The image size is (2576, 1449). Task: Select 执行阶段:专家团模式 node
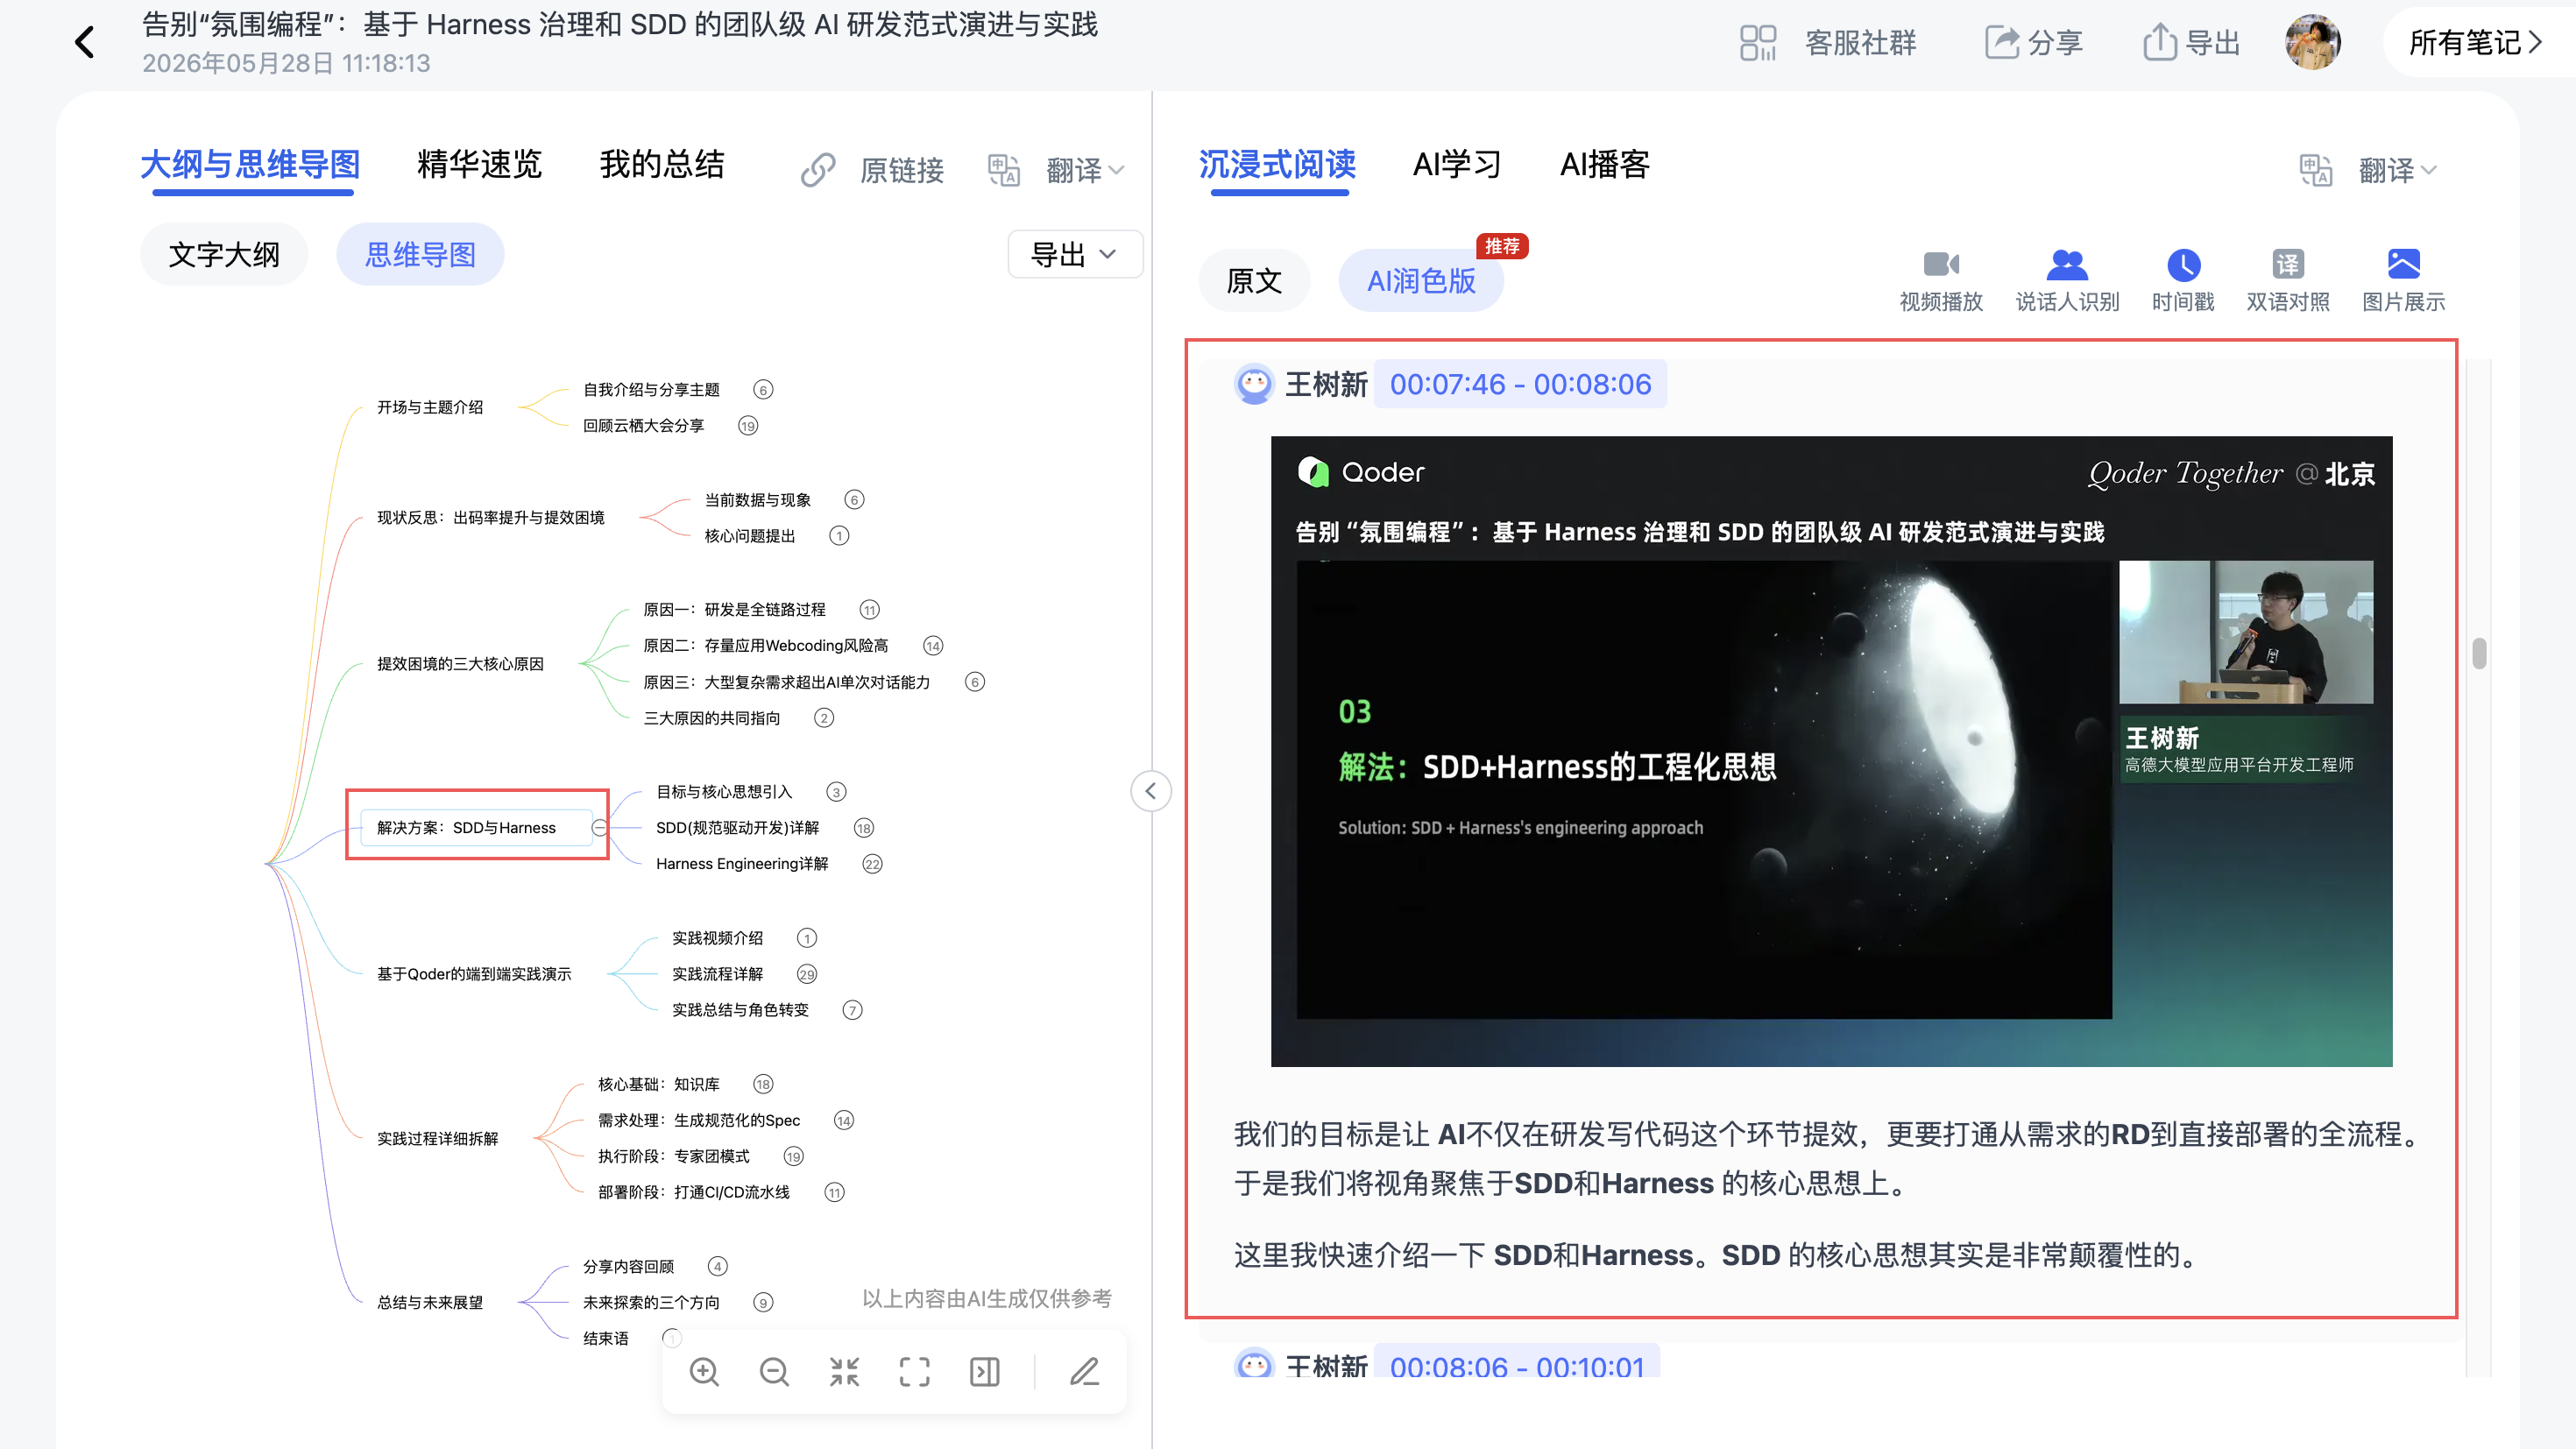click(674, 1156)
